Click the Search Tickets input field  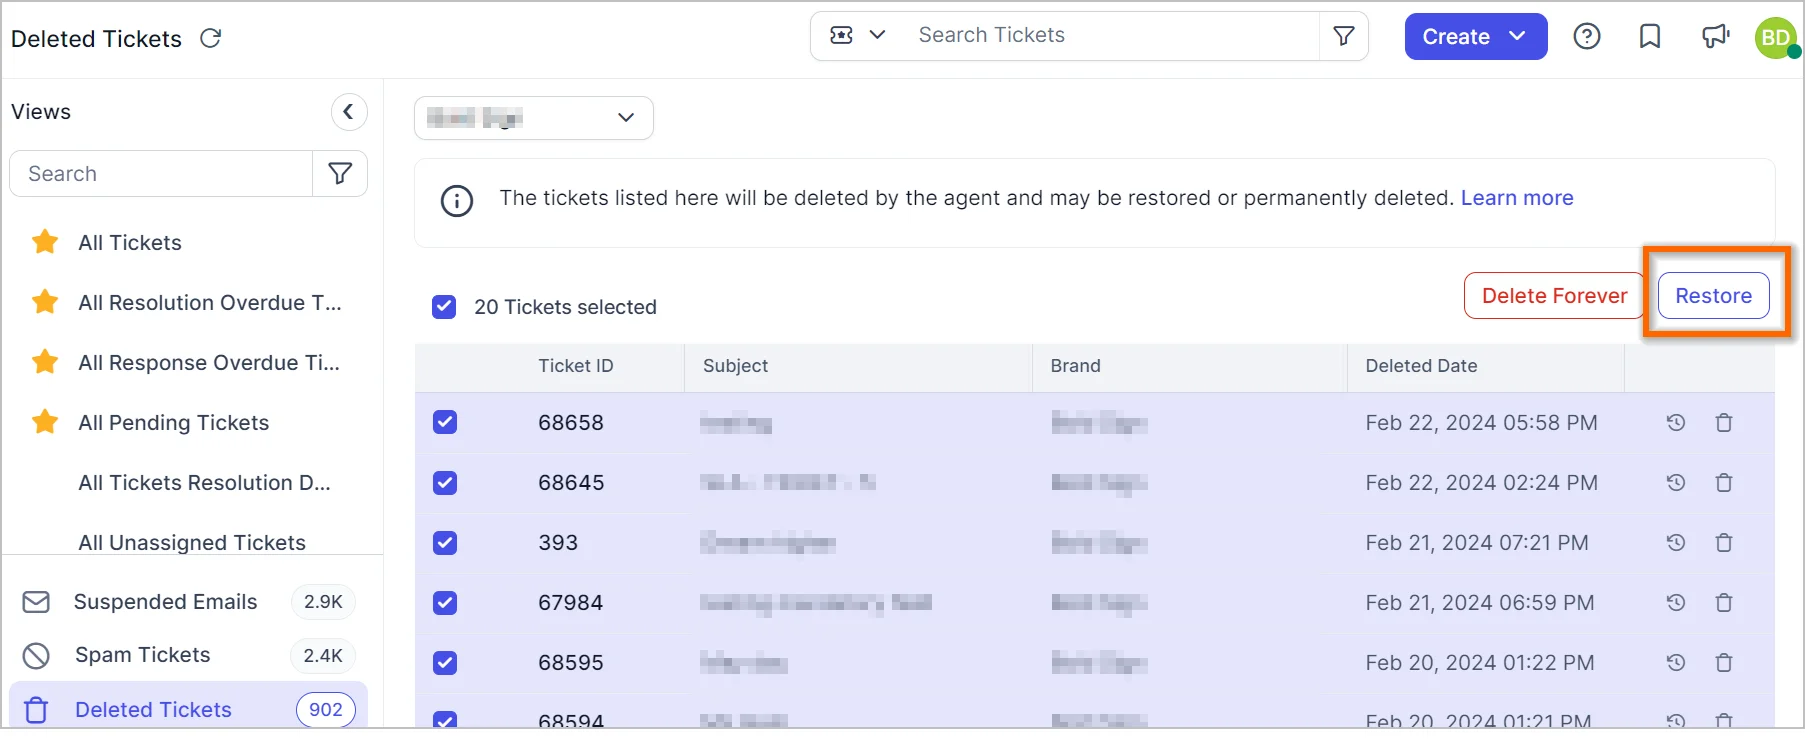[x=1110, y=36]
